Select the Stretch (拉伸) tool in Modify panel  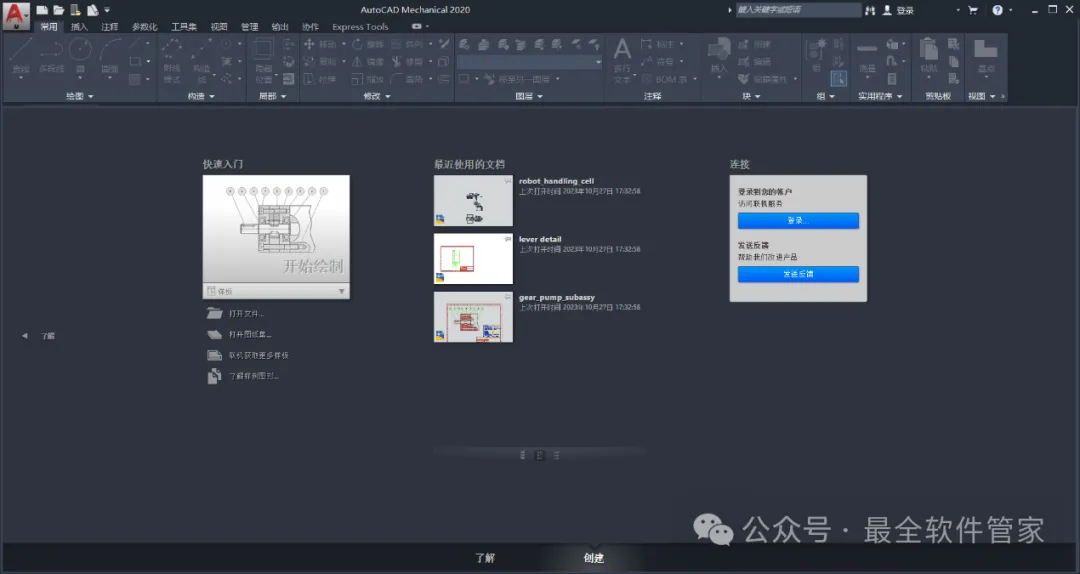pos(320,79)
